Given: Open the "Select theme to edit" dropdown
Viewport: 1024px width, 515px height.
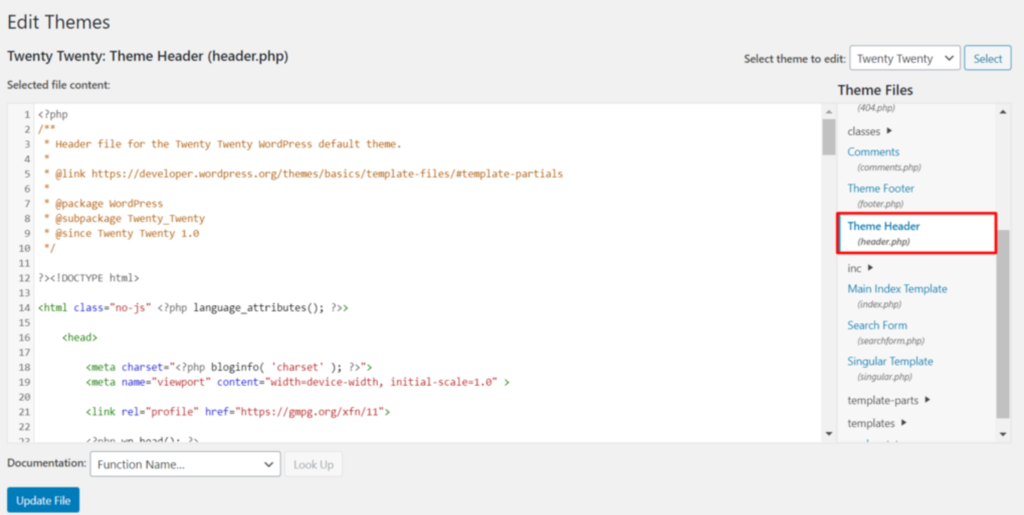Looking at the screenshot, I should pyautogui.click(x=904, y=59).
